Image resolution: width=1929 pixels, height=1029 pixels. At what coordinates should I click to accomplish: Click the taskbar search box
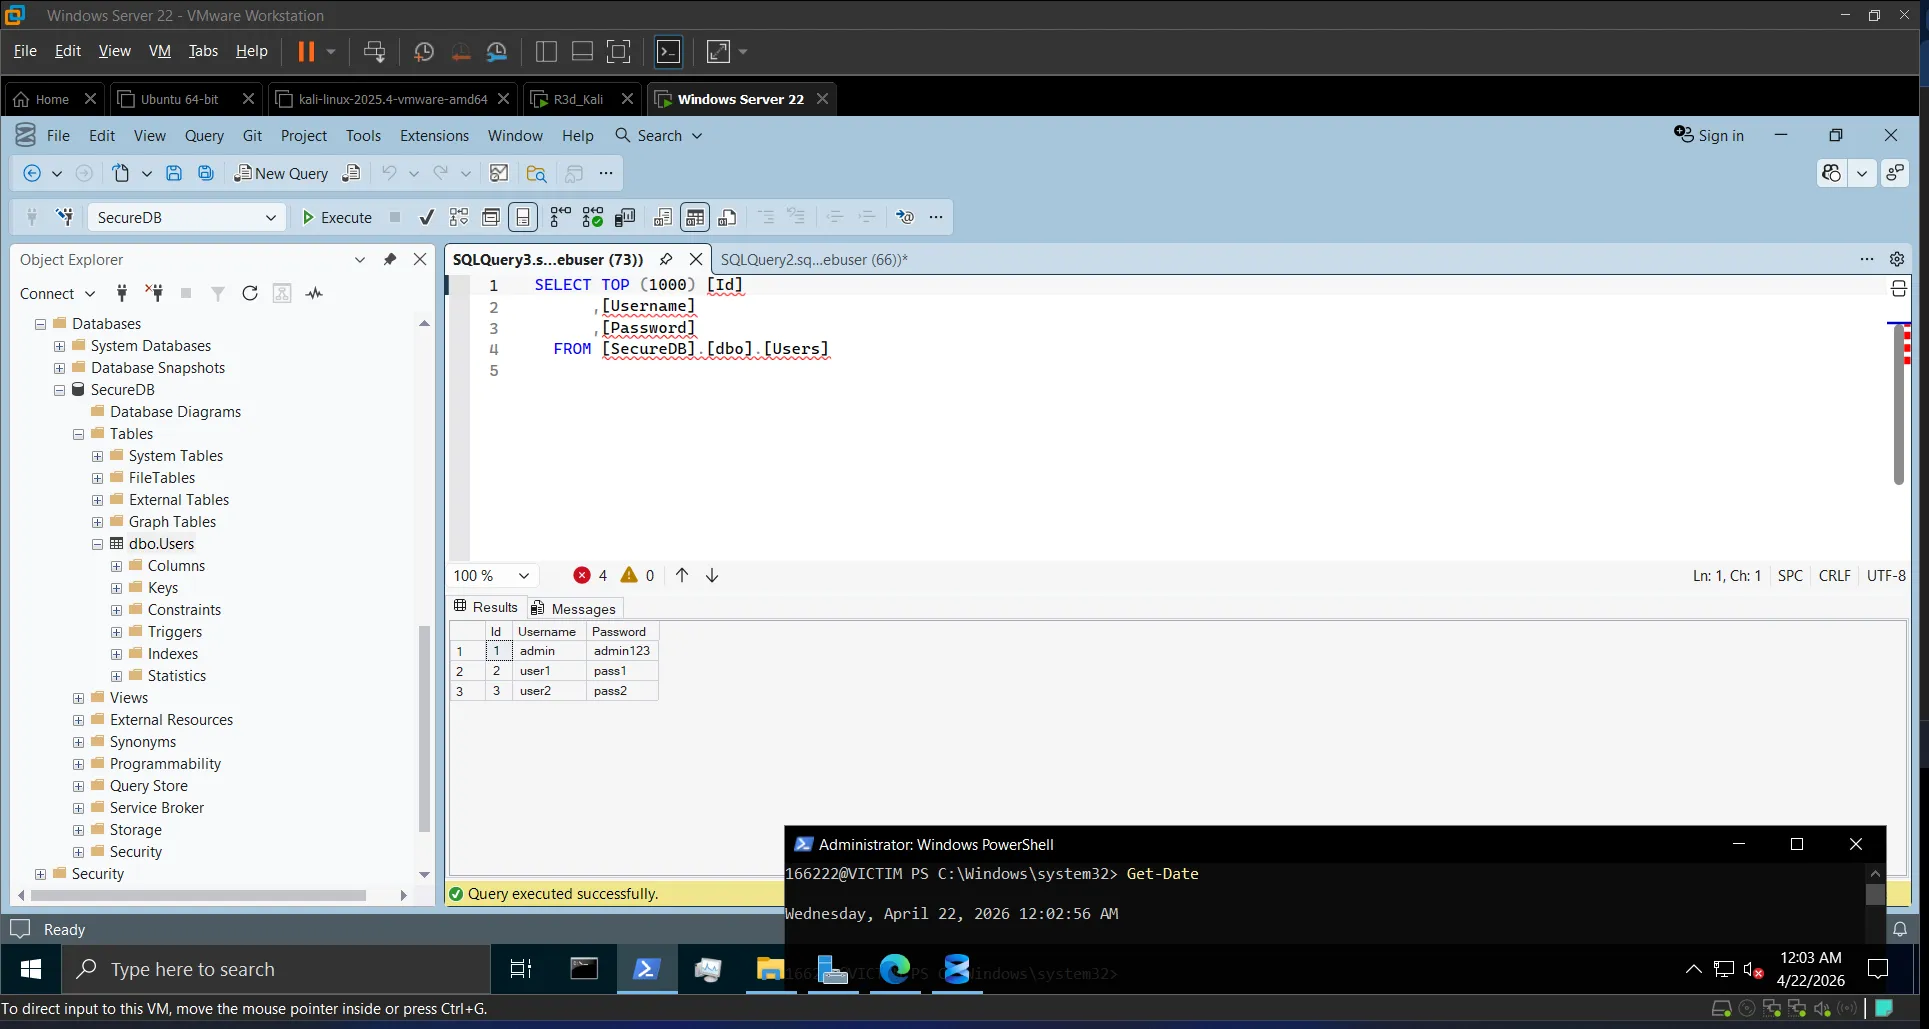276,969
